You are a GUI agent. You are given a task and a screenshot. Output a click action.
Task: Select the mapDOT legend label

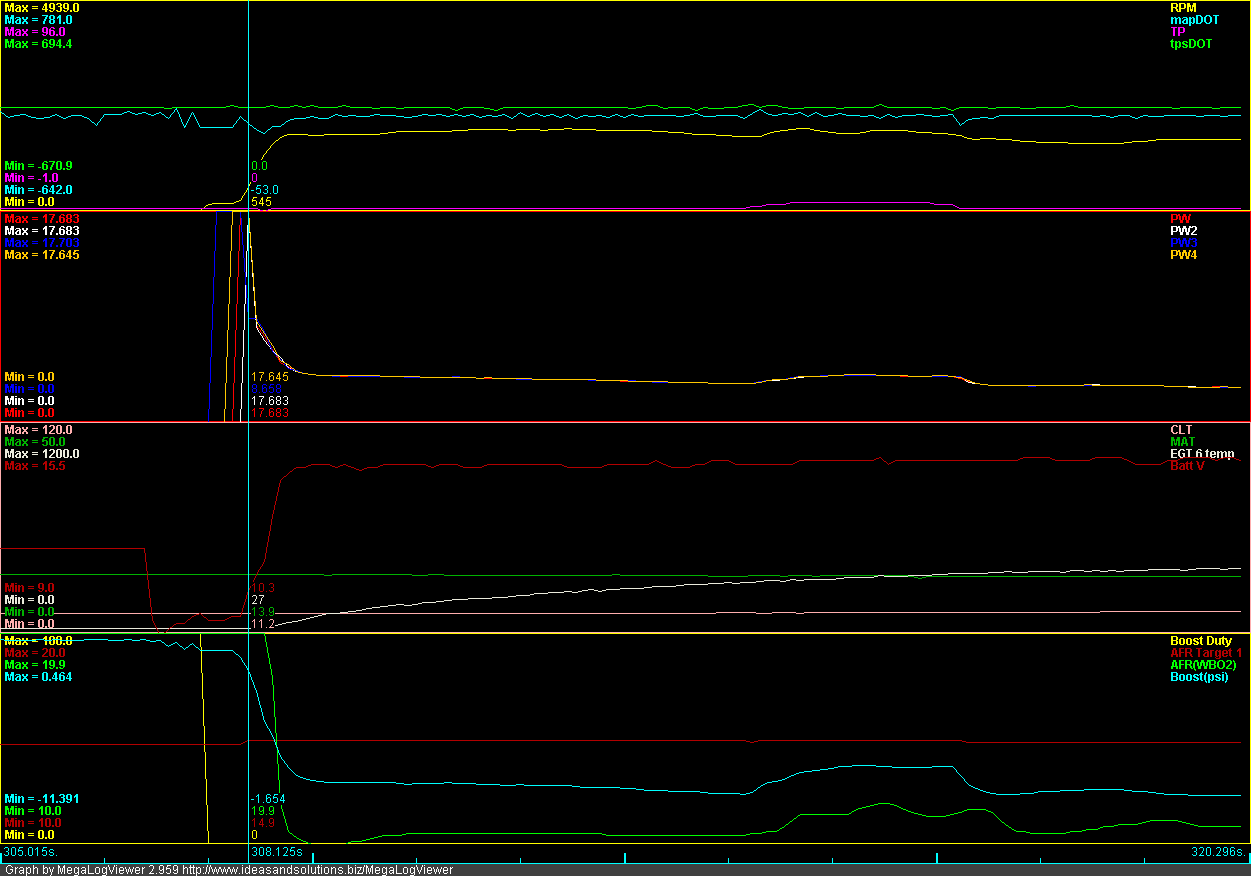point(1194,20)
